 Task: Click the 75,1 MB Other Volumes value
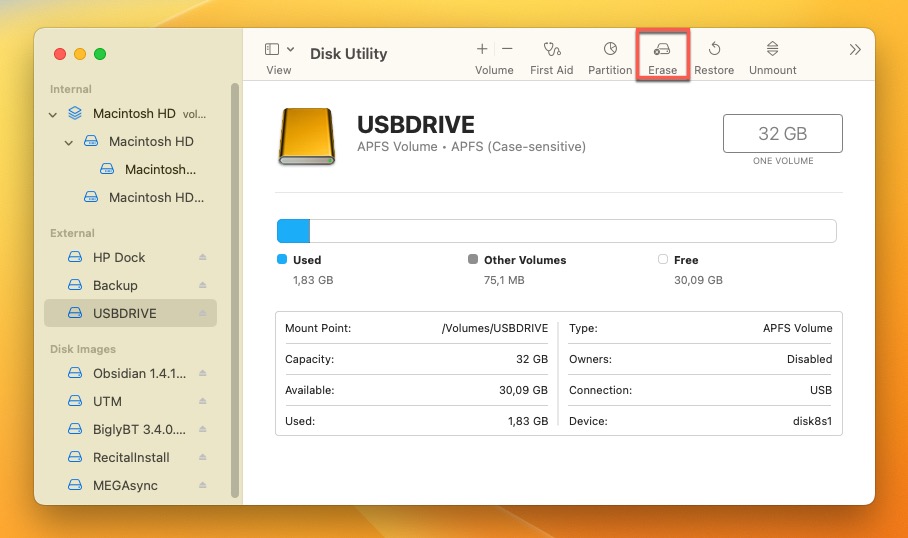click(504, 280)
